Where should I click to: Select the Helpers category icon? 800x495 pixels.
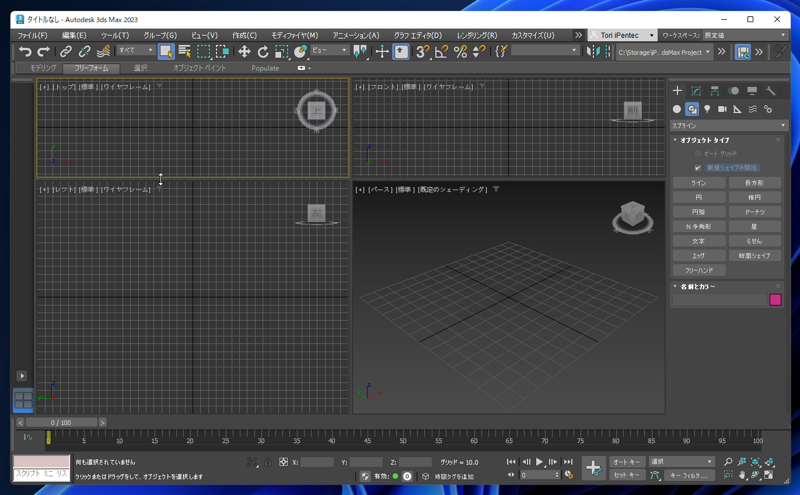(x=737, y=109)
